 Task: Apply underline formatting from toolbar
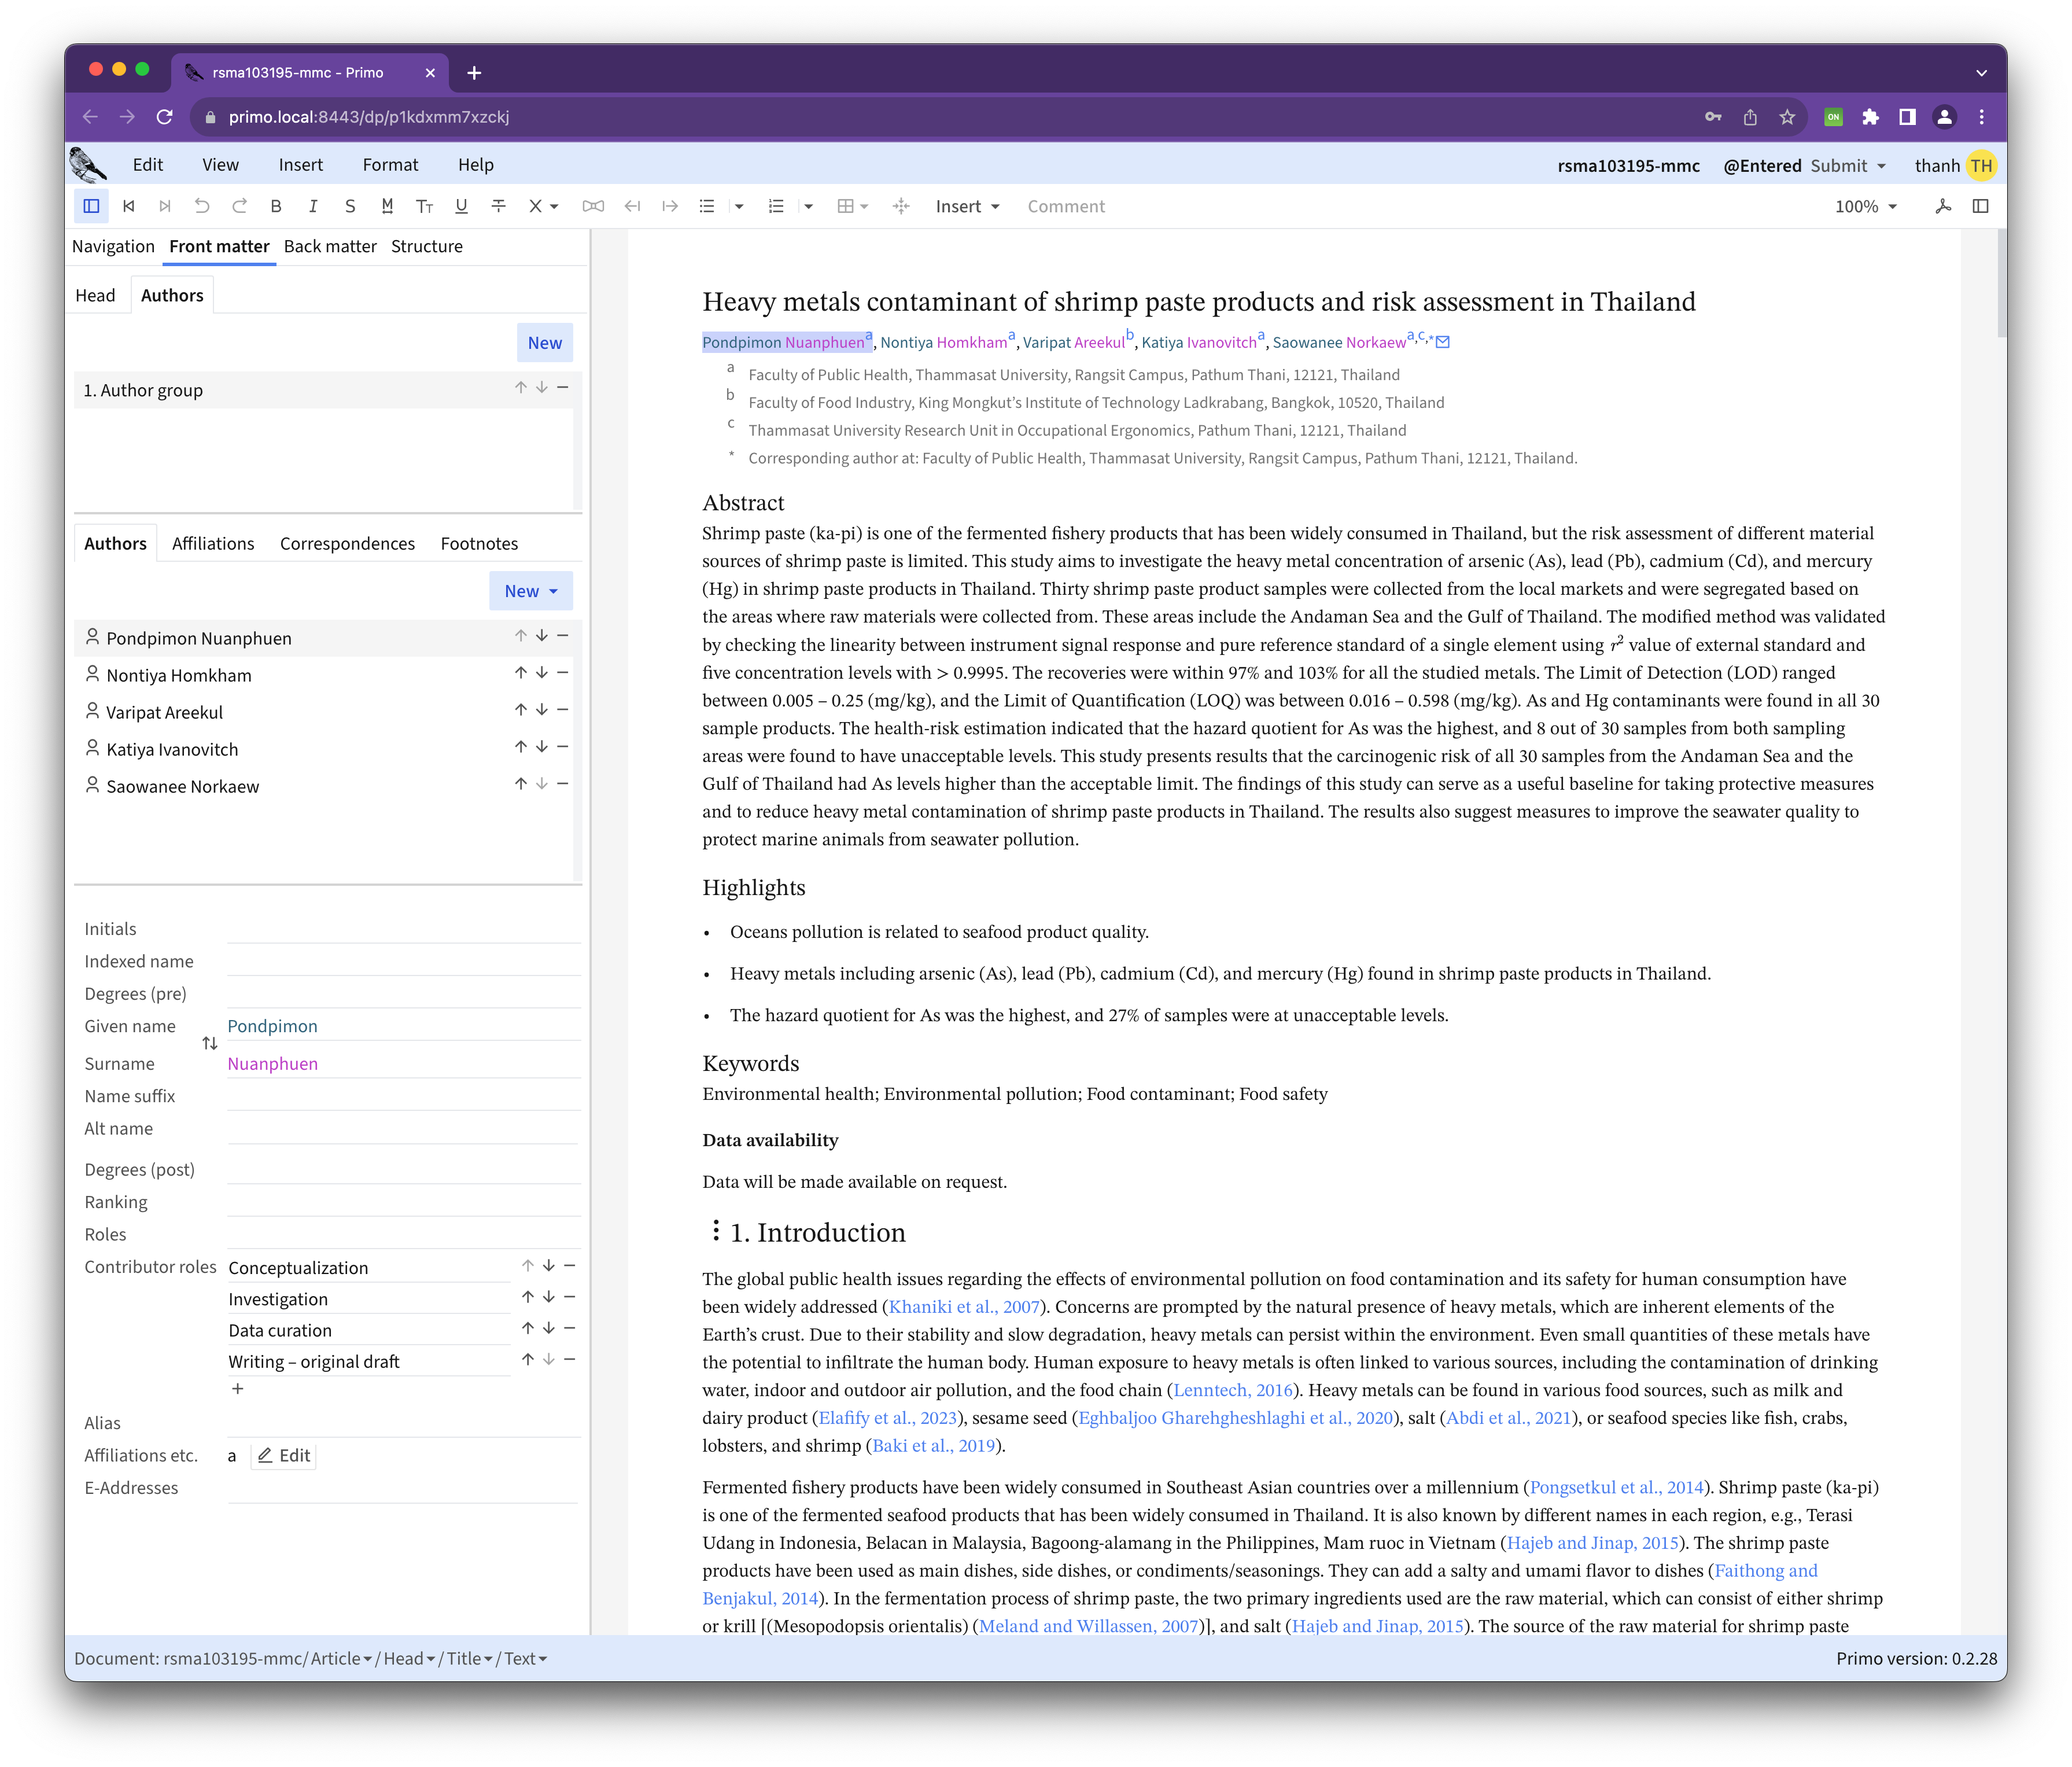(x=461, y=206)
